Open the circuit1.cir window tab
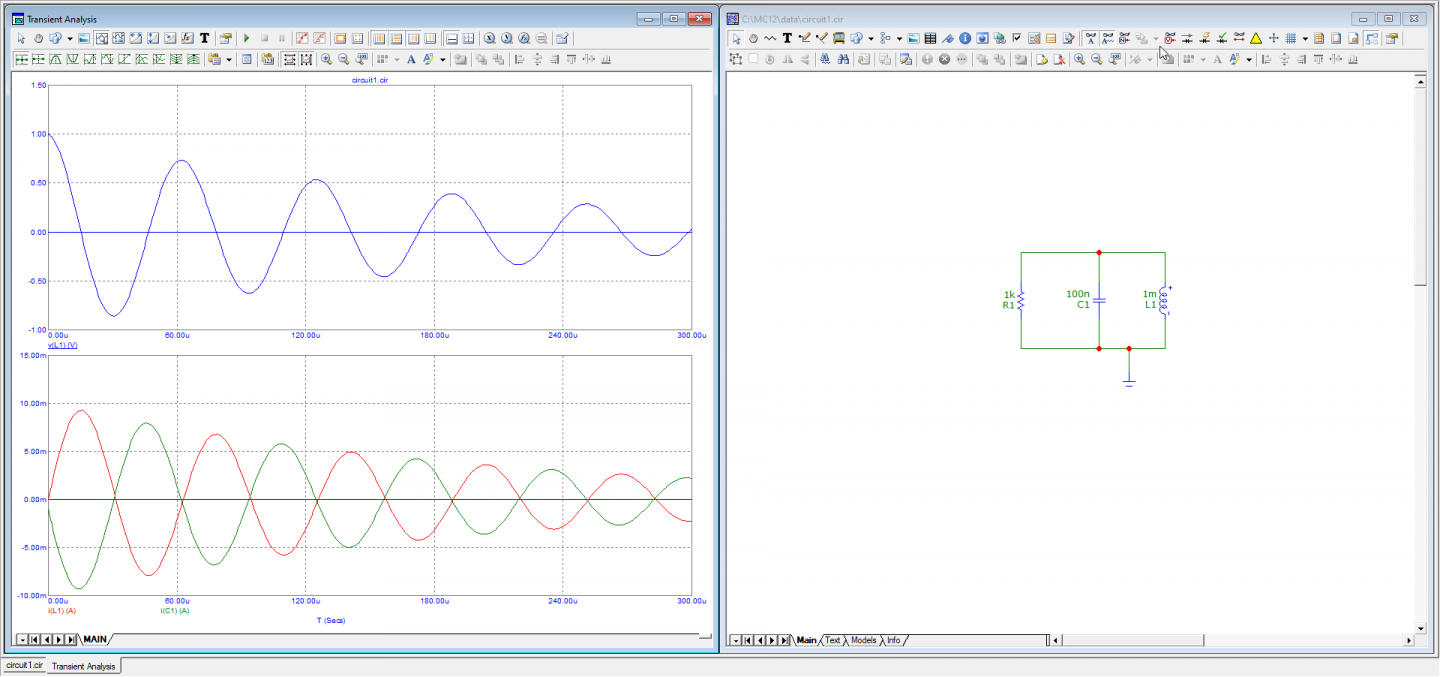Viewport: 1440px width, 677px height. point(23,665)
